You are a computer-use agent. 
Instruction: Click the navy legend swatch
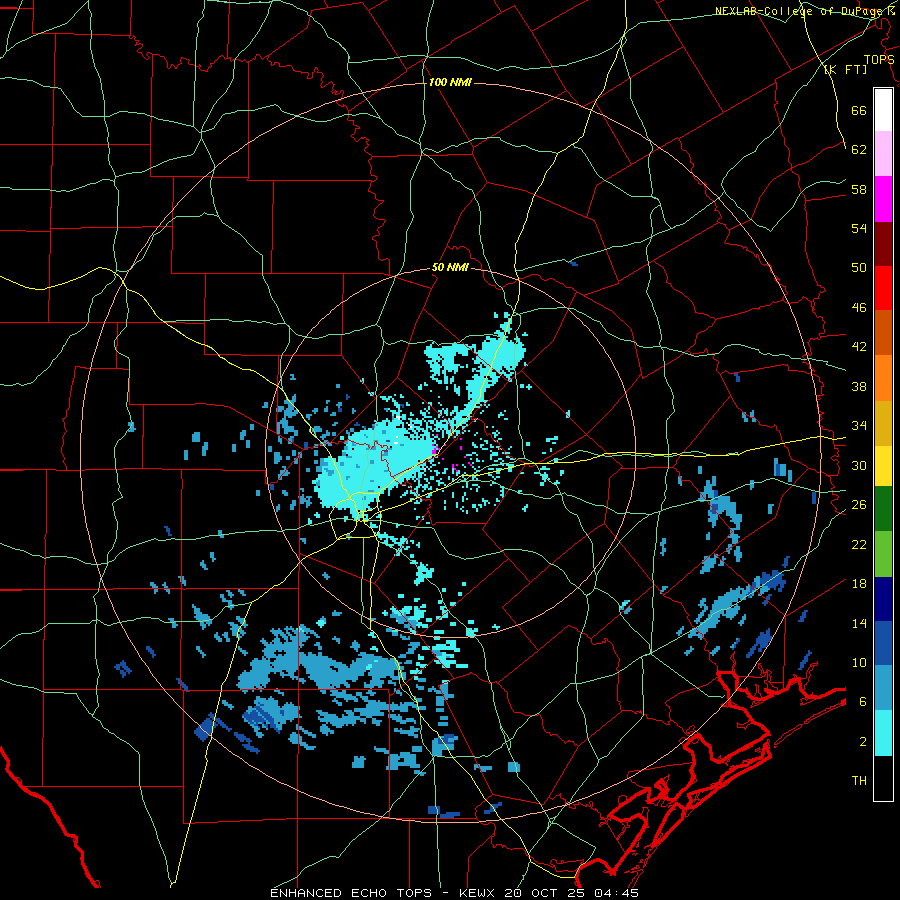click(883, 599)
